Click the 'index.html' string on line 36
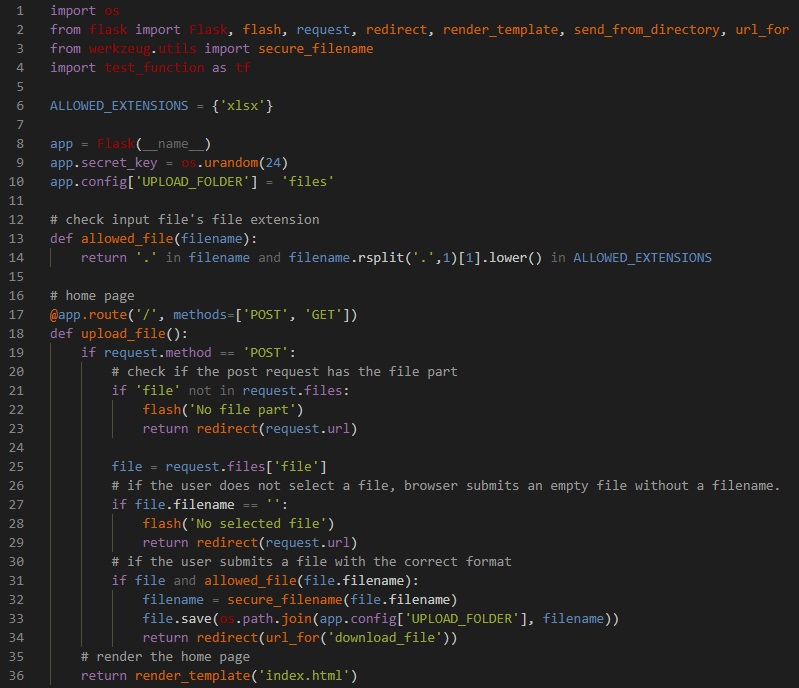The width and height of the screenshot is (799, 688). click(x=304, y=676)
